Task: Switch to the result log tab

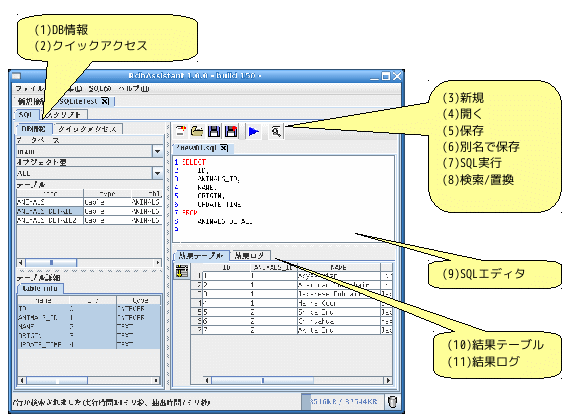Action: pyautogui.click(x=249, y=255)
